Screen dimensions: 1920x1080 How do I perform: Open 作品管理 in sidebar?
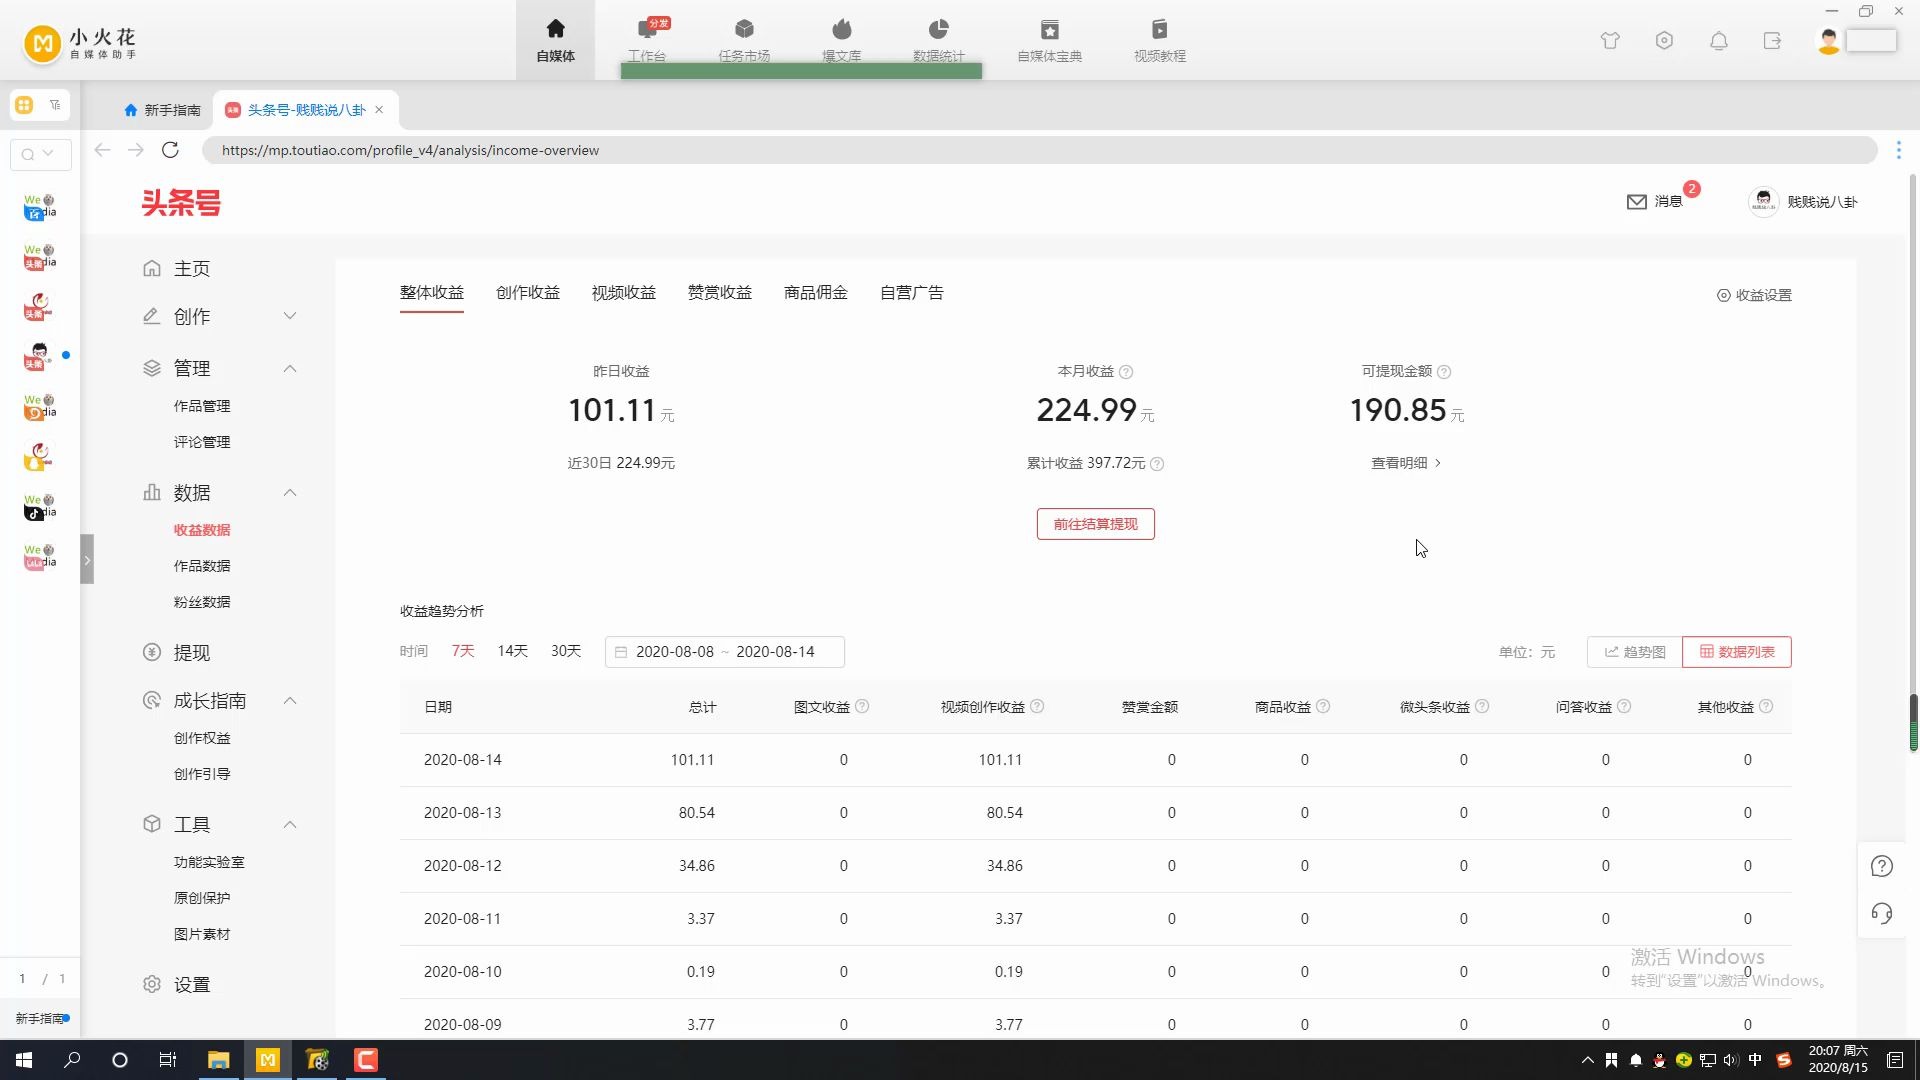pyautogui.click(x=202, y=406)
